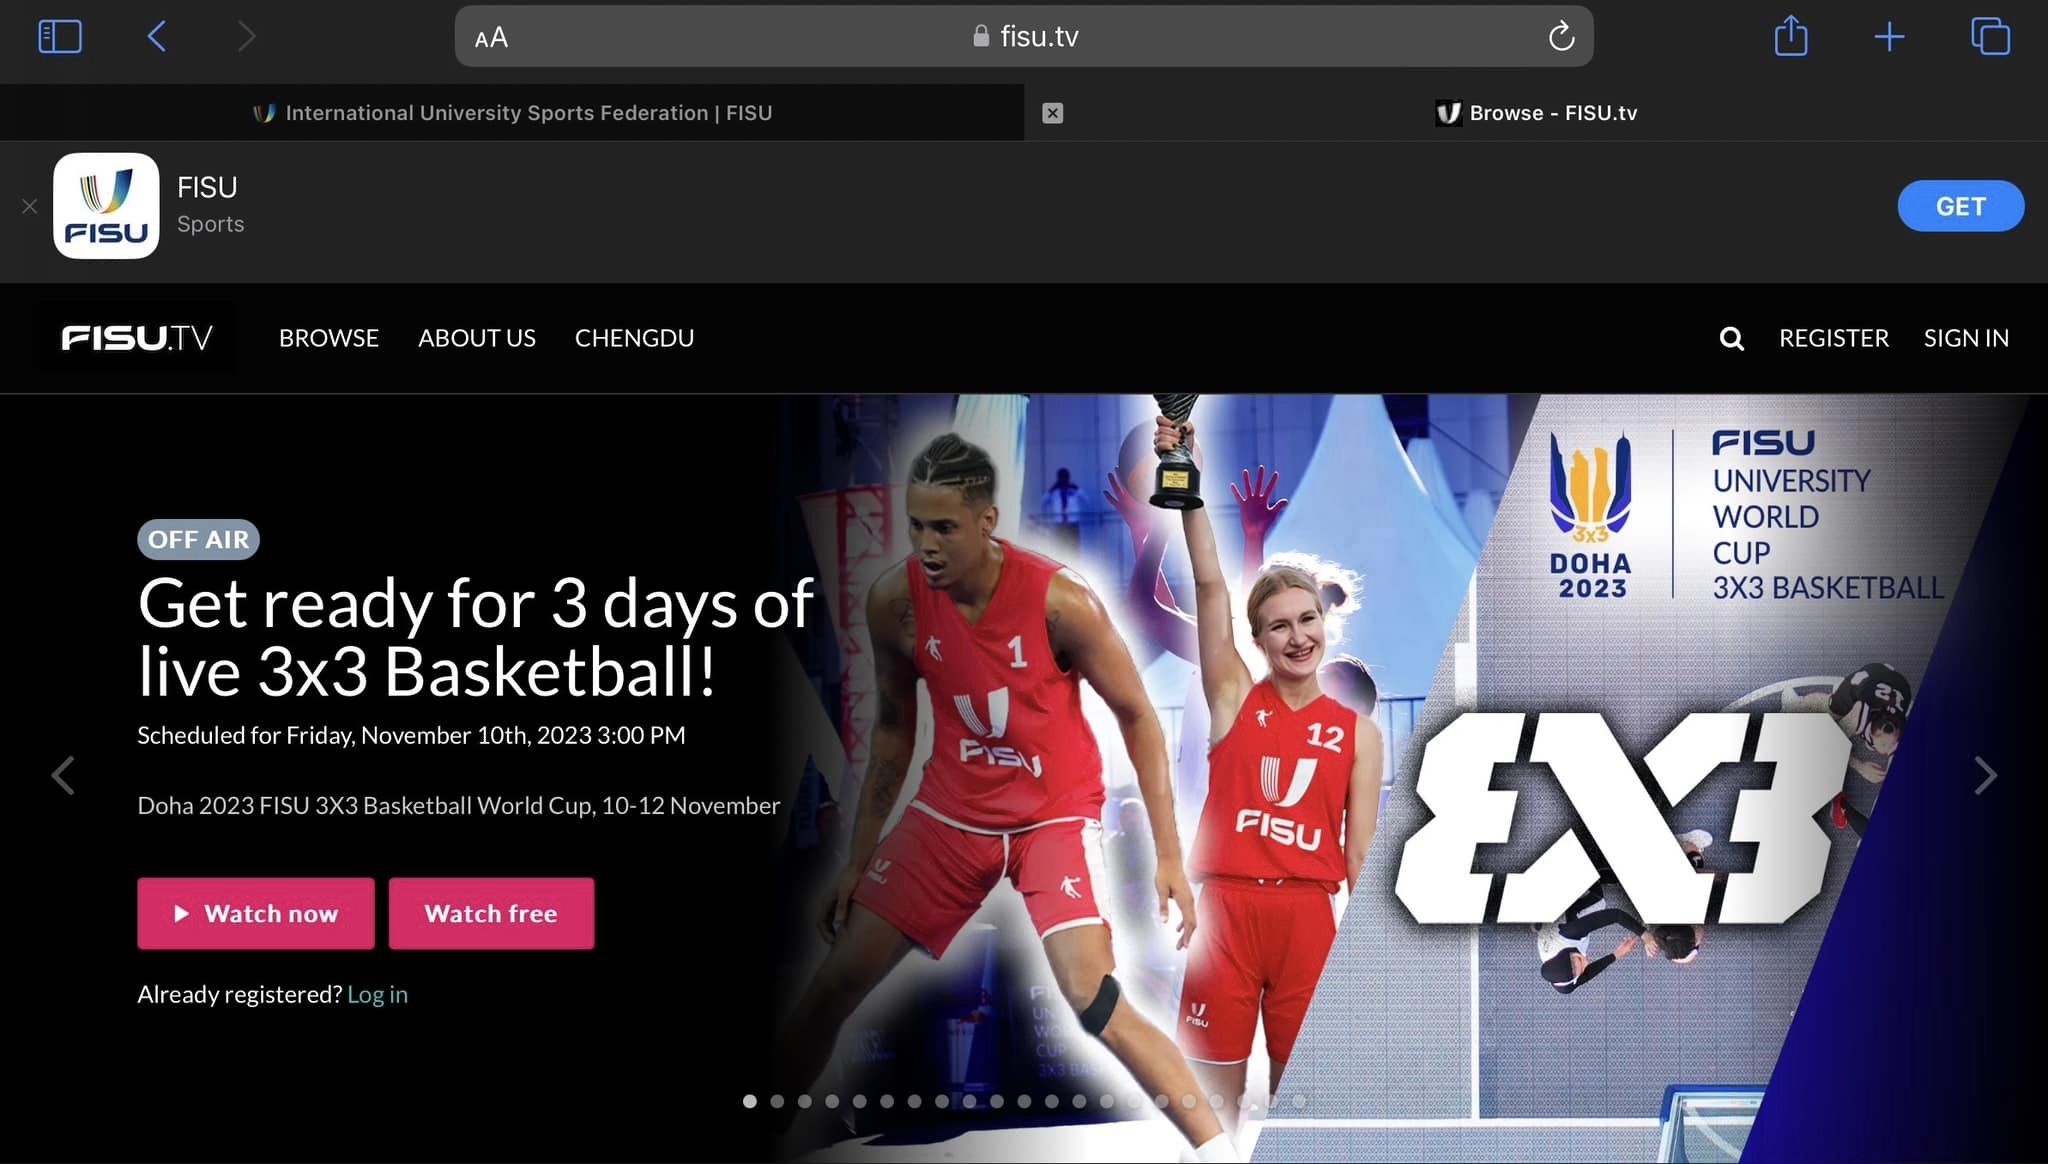Screen dimensions: 2048x1164
Task: Open the ABOUT US menu item
Action: point(476,338)
